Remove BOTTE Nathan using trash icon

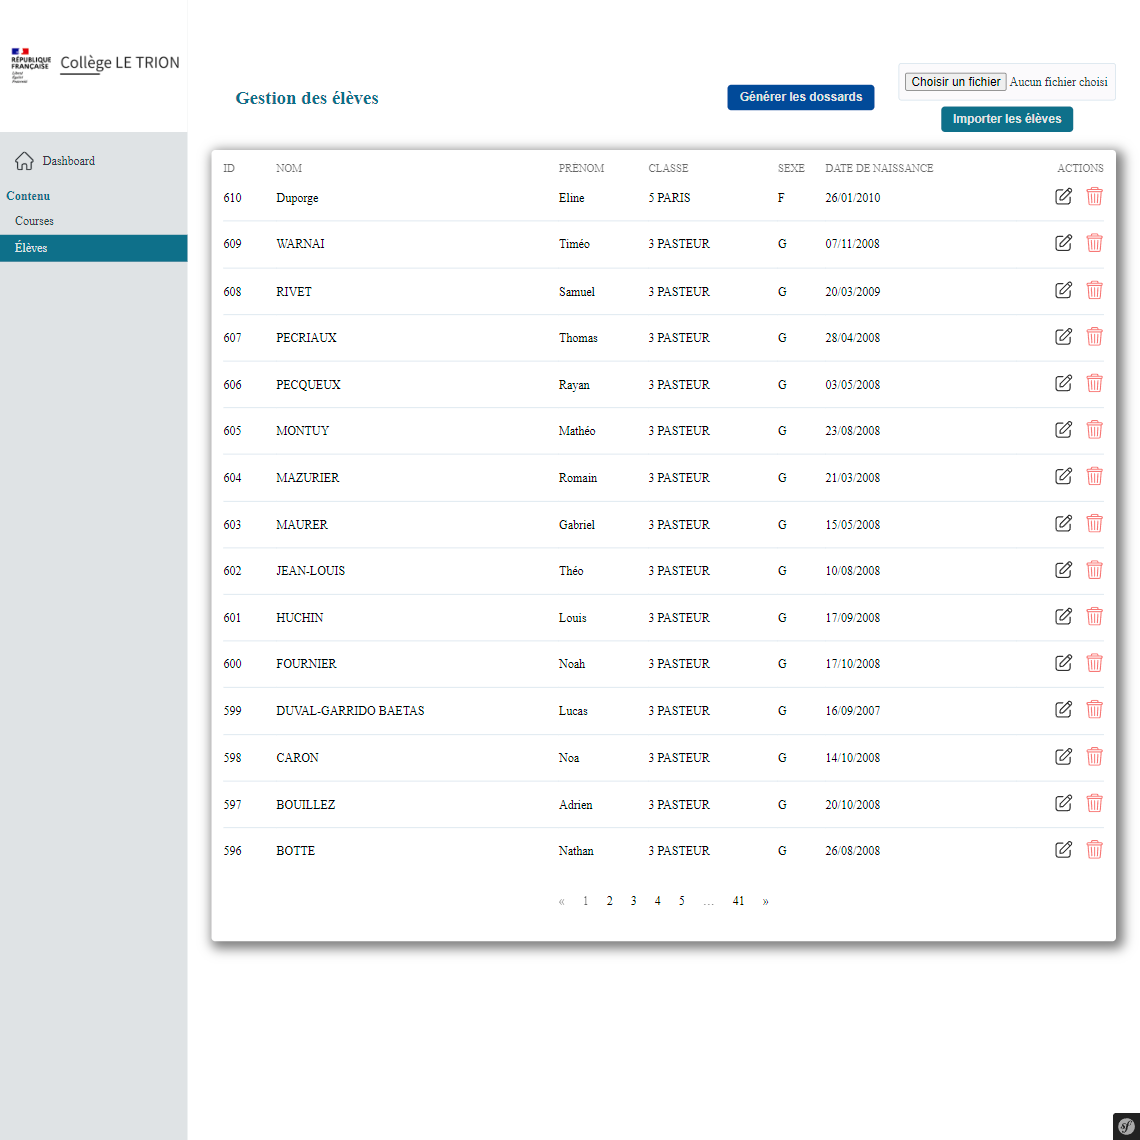click(1094, 850)
